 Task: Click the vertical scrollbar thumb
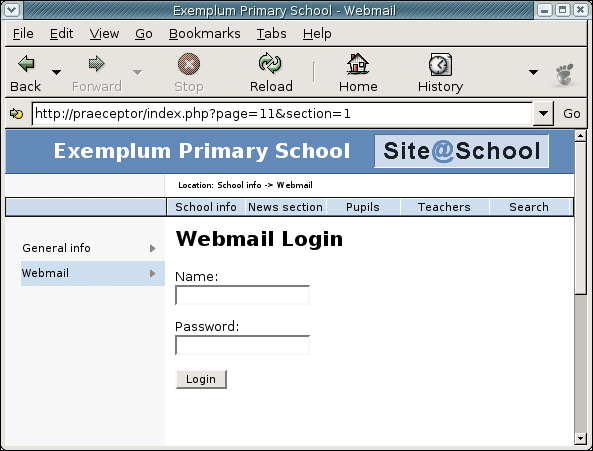tap(581, 218)
